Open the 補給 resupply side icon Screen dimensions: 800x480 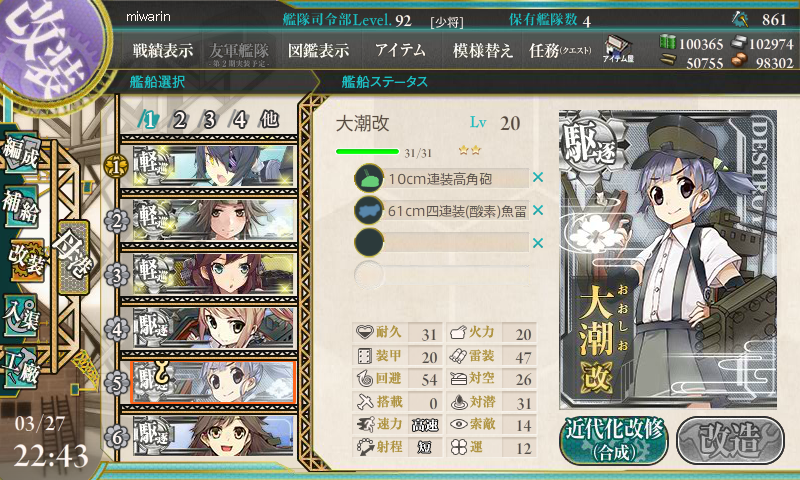(x=20, y=206)
